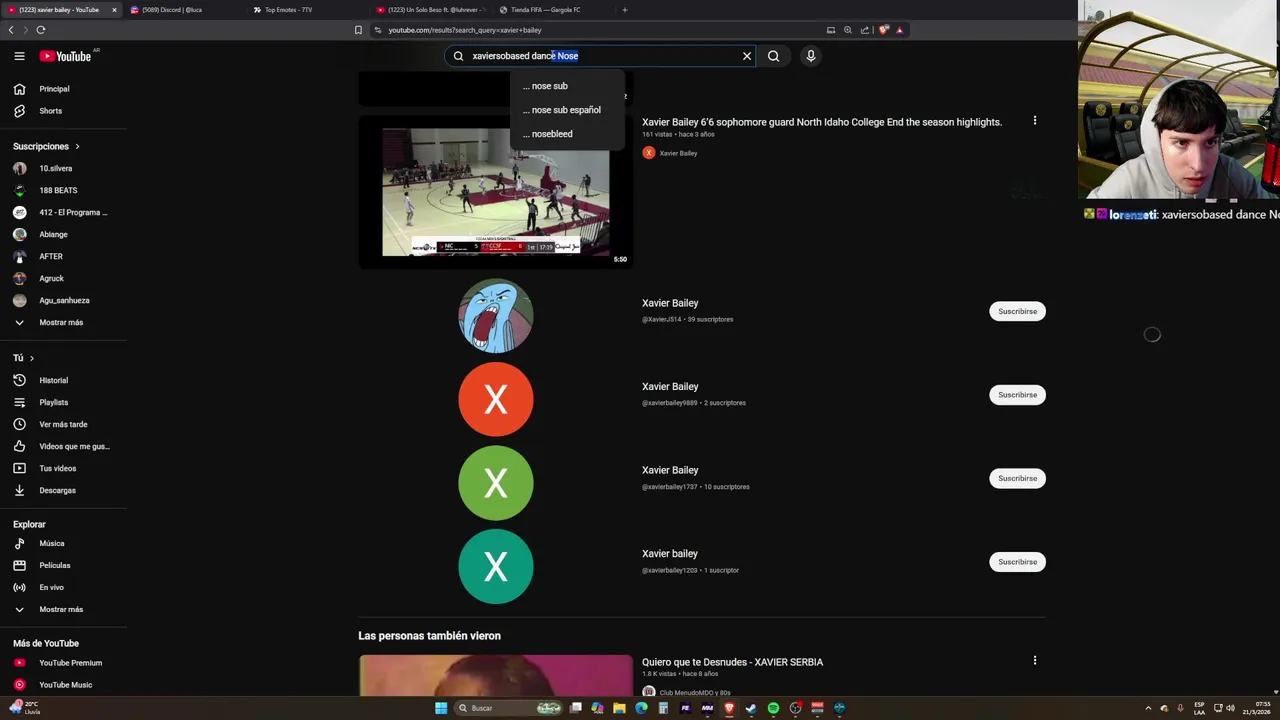
Task: Subscribe to Xavier Bailey @xavierbailey9889
Action: 1017,395
